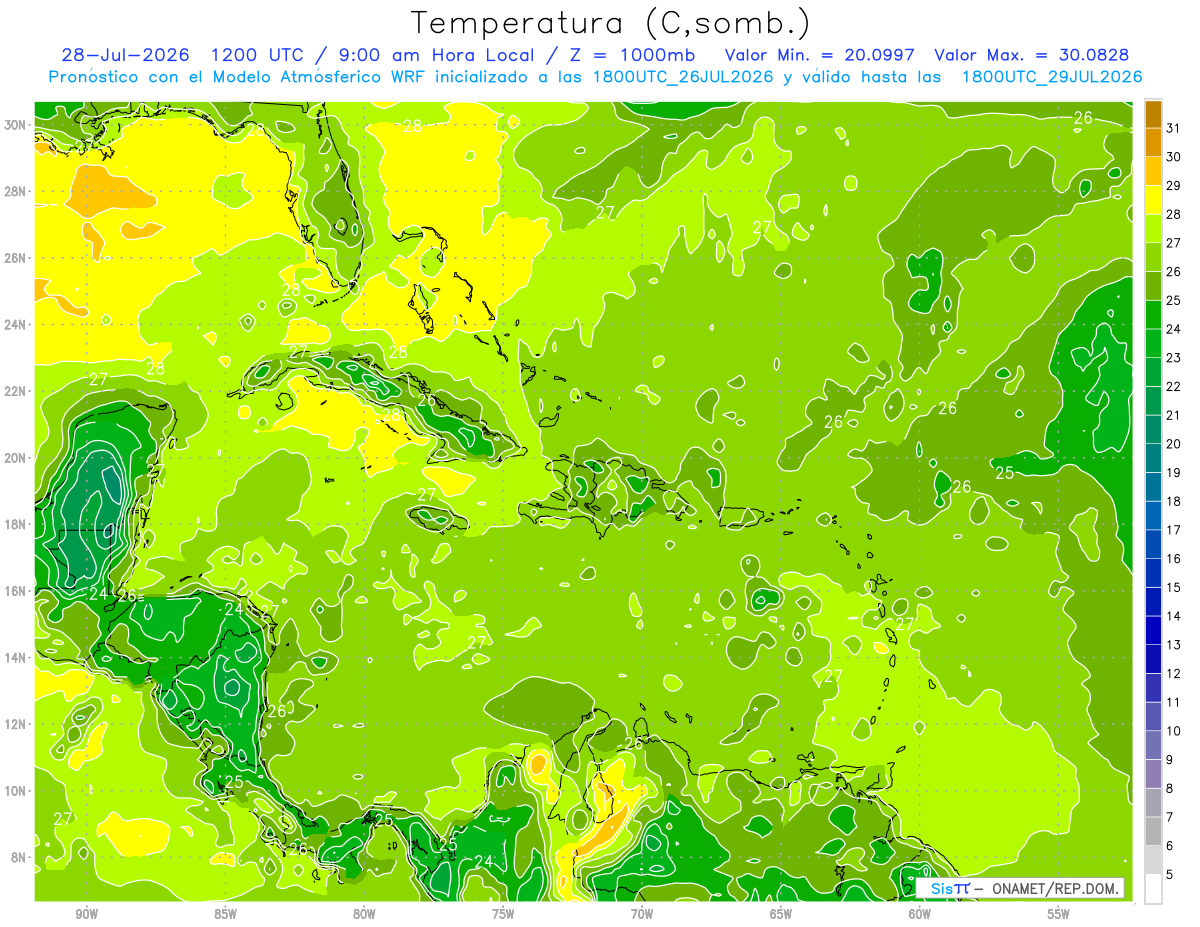The height and width of the screenshot is (927, 1200).
Task: Click the "80W" longitude axis label
Action: tap(364, 914)
